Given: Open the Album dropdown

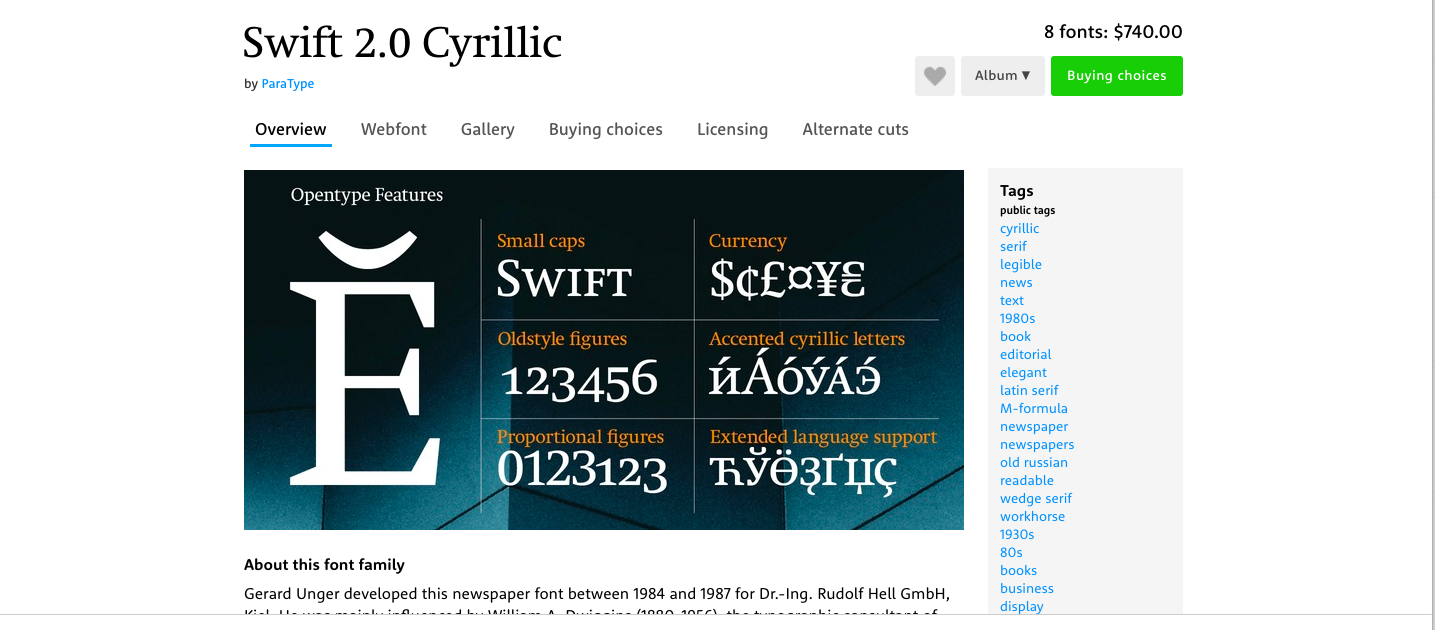Looking at the screenshot, I should (x=1003, y=76).
